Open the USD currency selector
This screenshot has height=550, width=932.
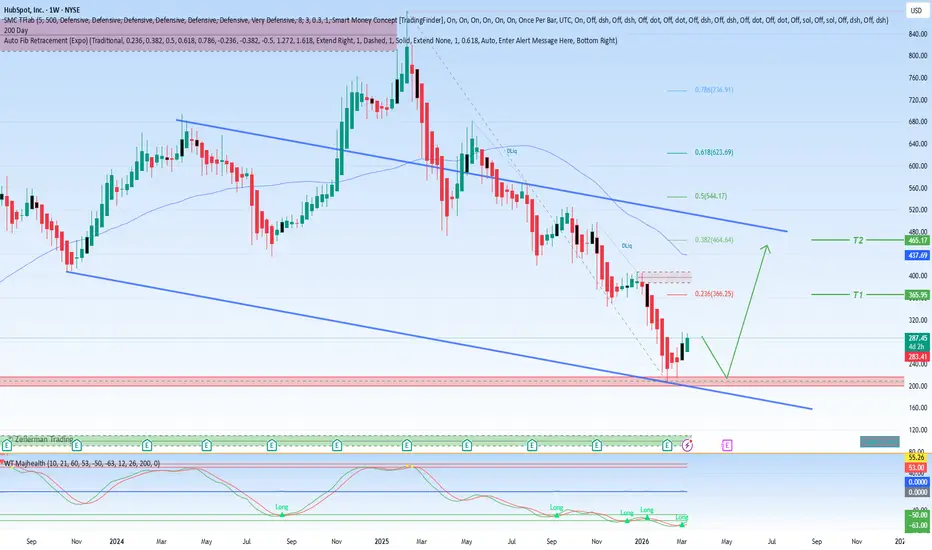point(916,10)
